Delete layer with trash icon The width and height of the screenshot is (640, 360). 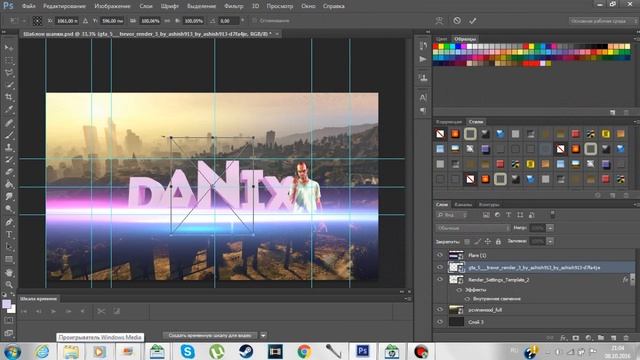(626, 338)
